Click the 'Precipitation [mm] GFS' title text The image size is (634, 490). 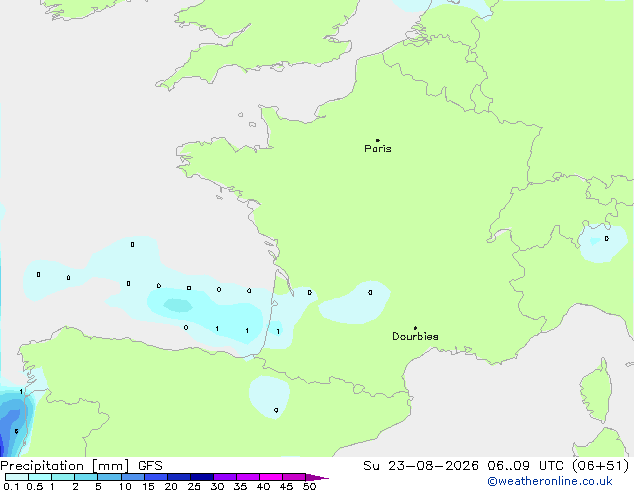(81, 466)
